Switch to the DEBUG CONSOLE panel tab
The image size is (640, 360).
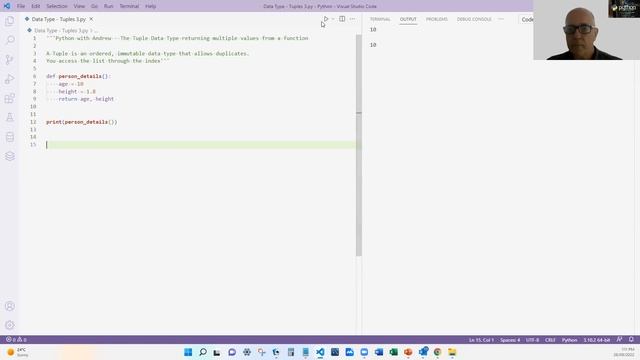click(474, 19)
